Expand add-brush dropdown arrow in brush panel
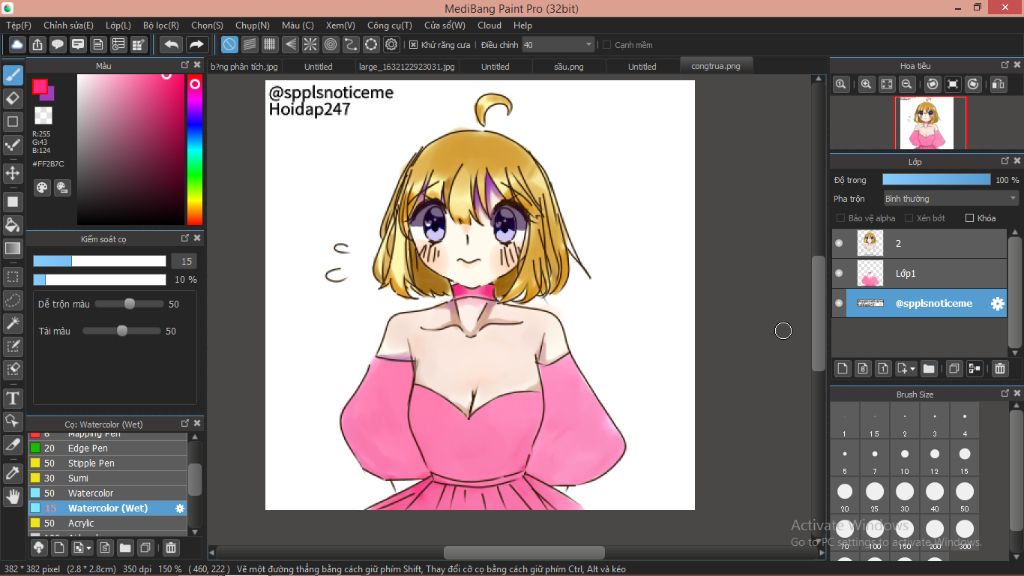The image size is (1024, 576). 88,548
